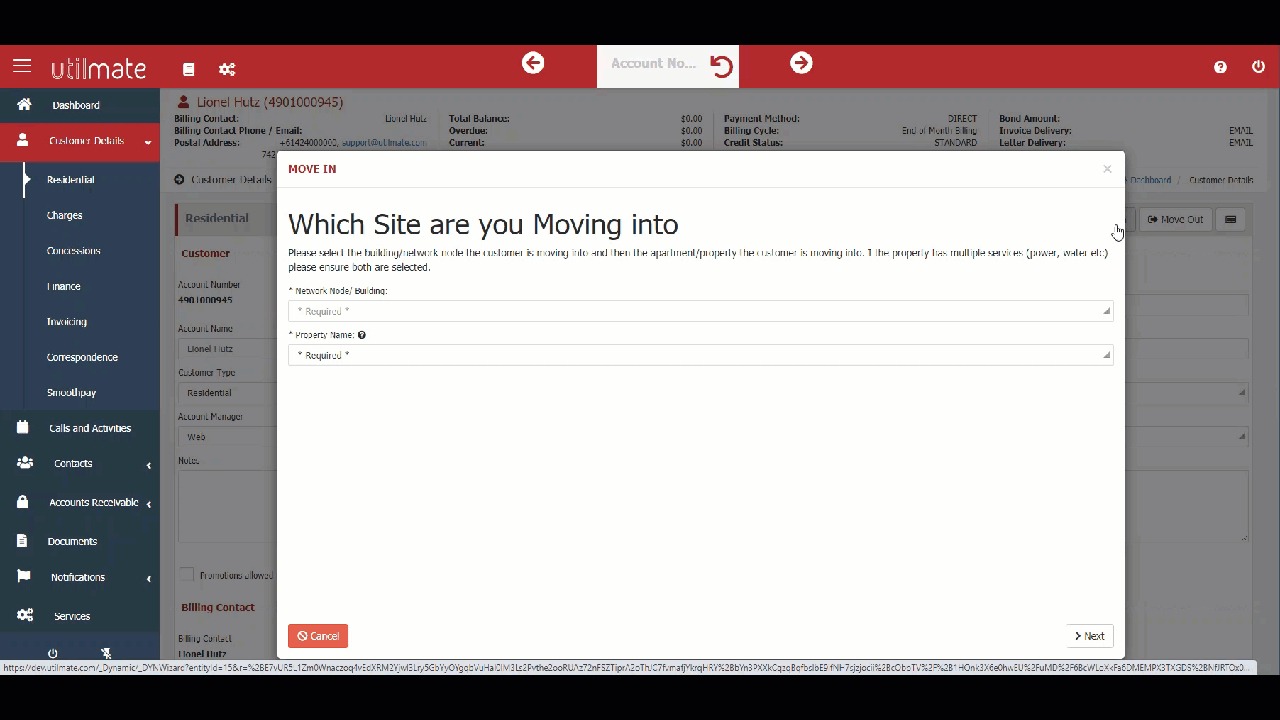The width and height of the screenshot is (1280, 720).
Task: Select Charges in the sidebar menu
Action: 64,215
